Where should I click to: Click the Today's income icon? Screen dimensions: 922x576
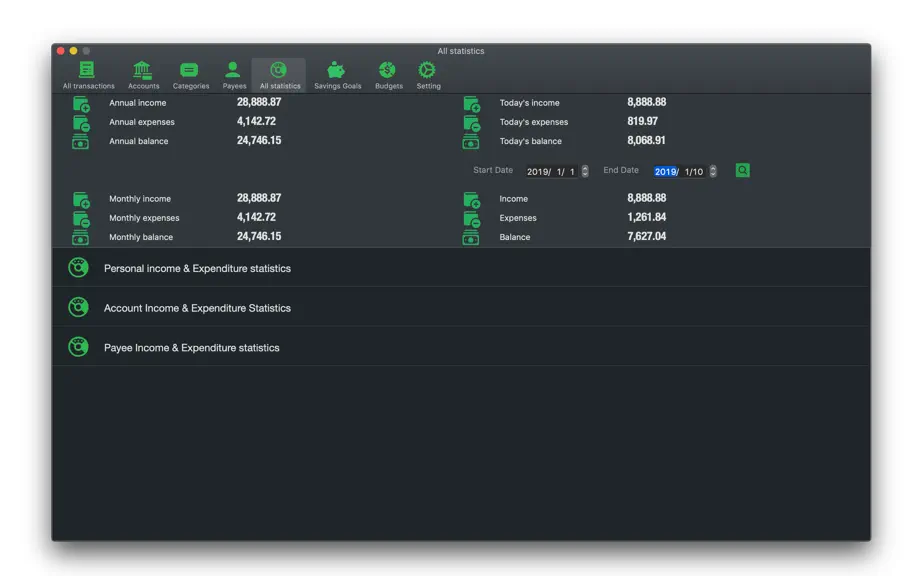point(472,104)
